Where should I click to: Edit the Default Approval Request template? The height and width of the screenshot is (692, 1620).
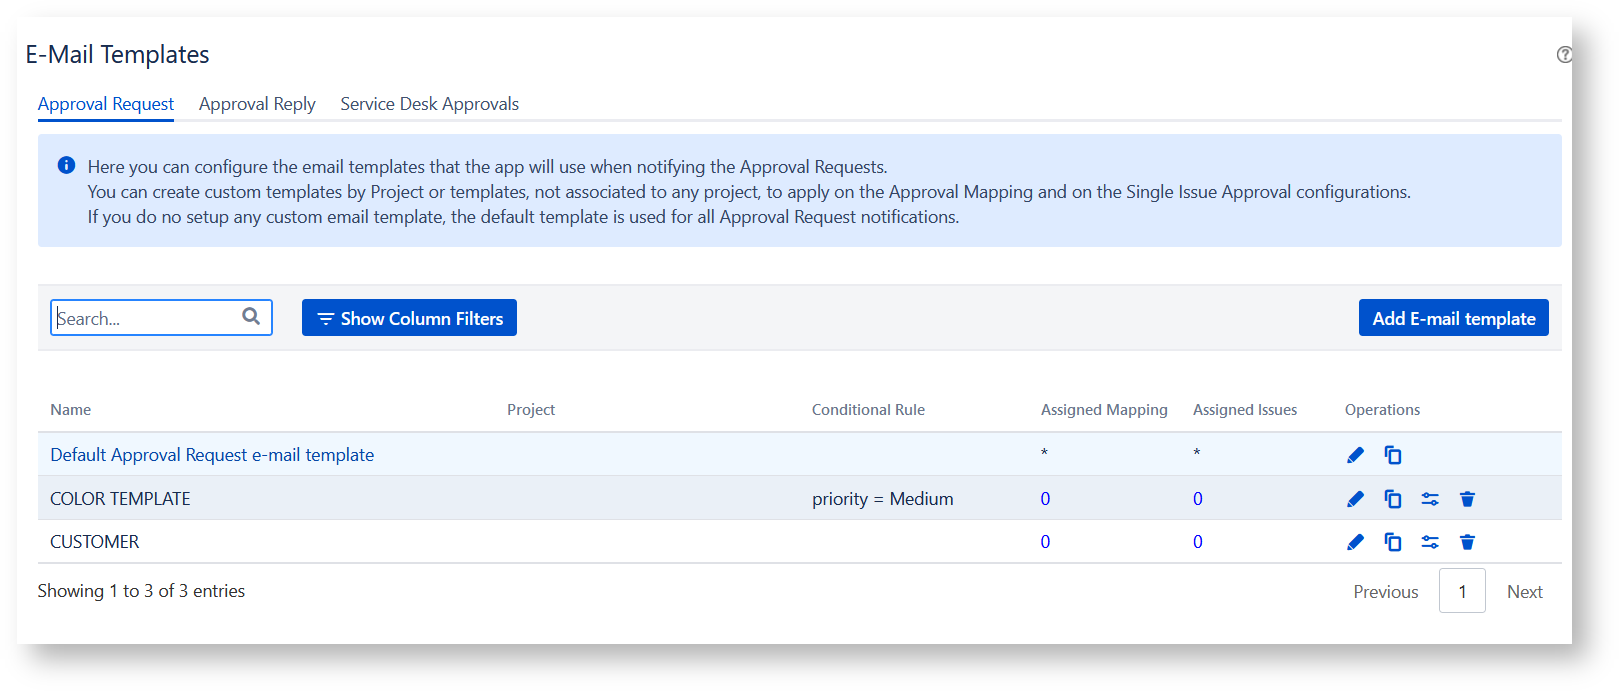1355,455
